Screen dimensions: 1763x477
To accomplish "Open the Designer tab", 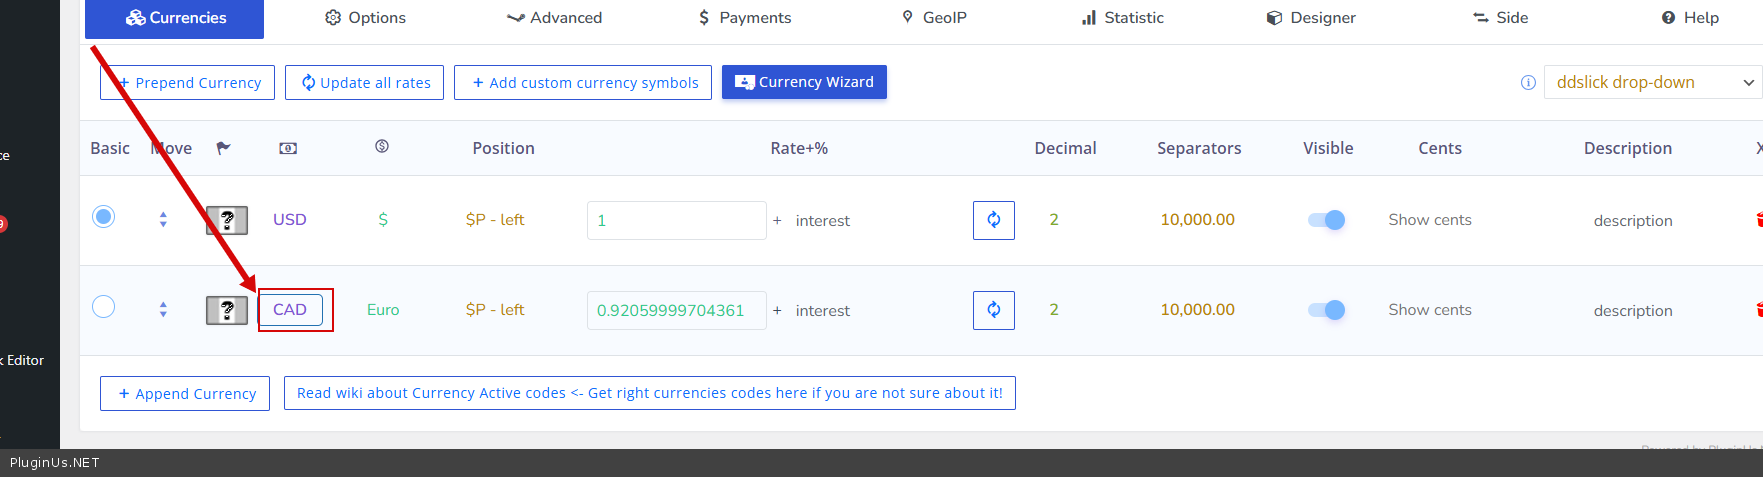I will [x=1311, y=18].
